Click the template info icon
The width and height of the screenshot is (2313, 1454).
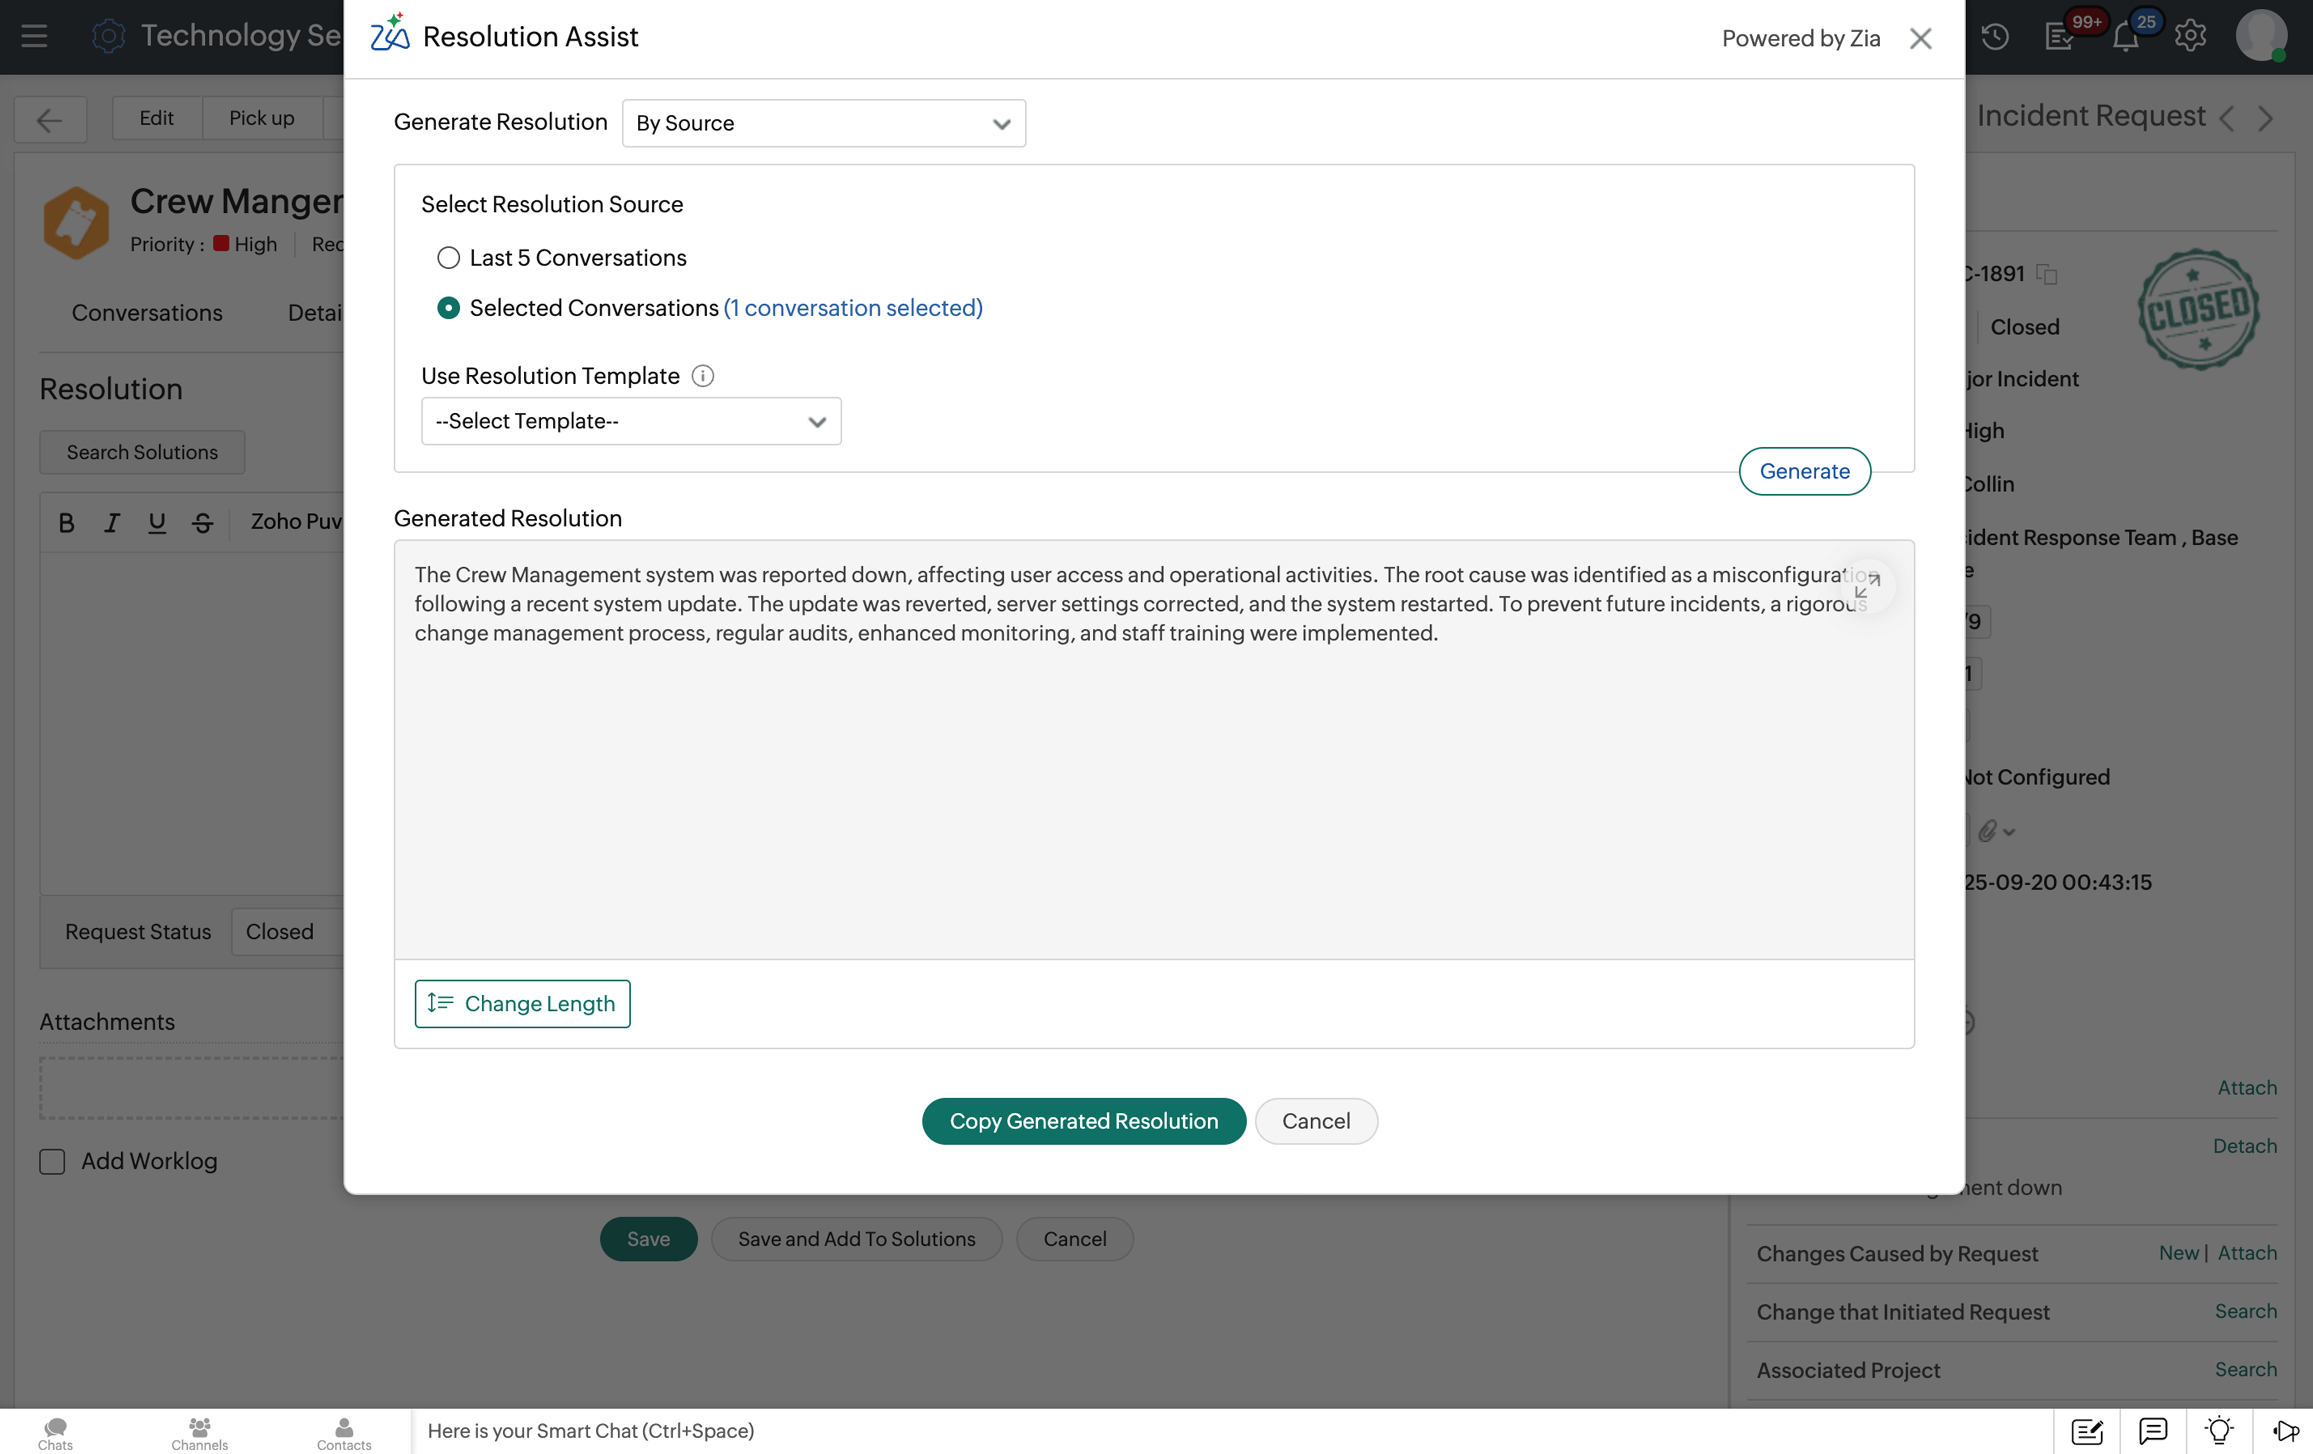coord(702,376)
